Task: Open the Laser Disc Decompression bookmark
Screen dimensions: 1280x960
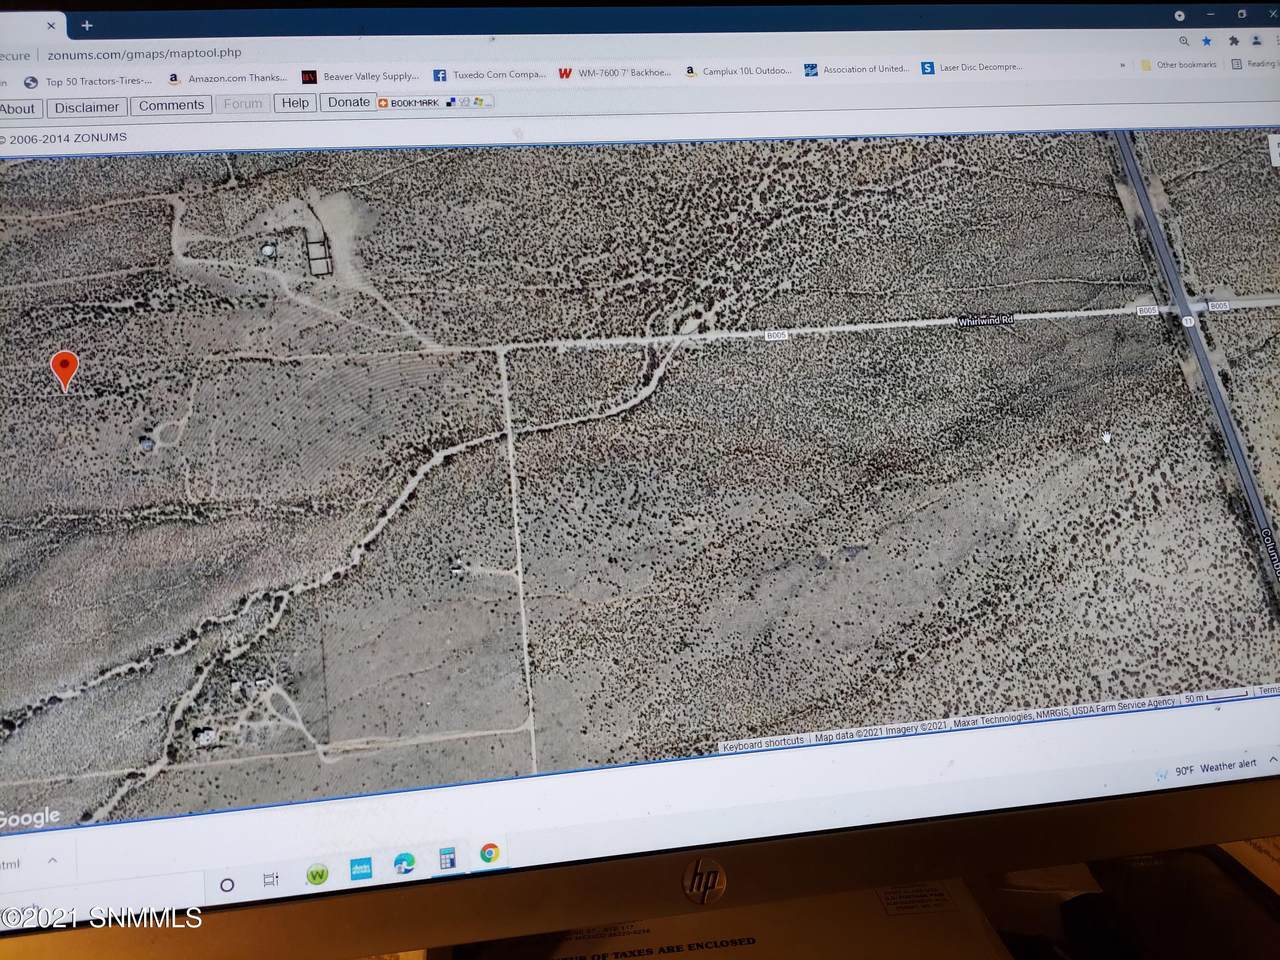Action: click(x=971, y=67)
